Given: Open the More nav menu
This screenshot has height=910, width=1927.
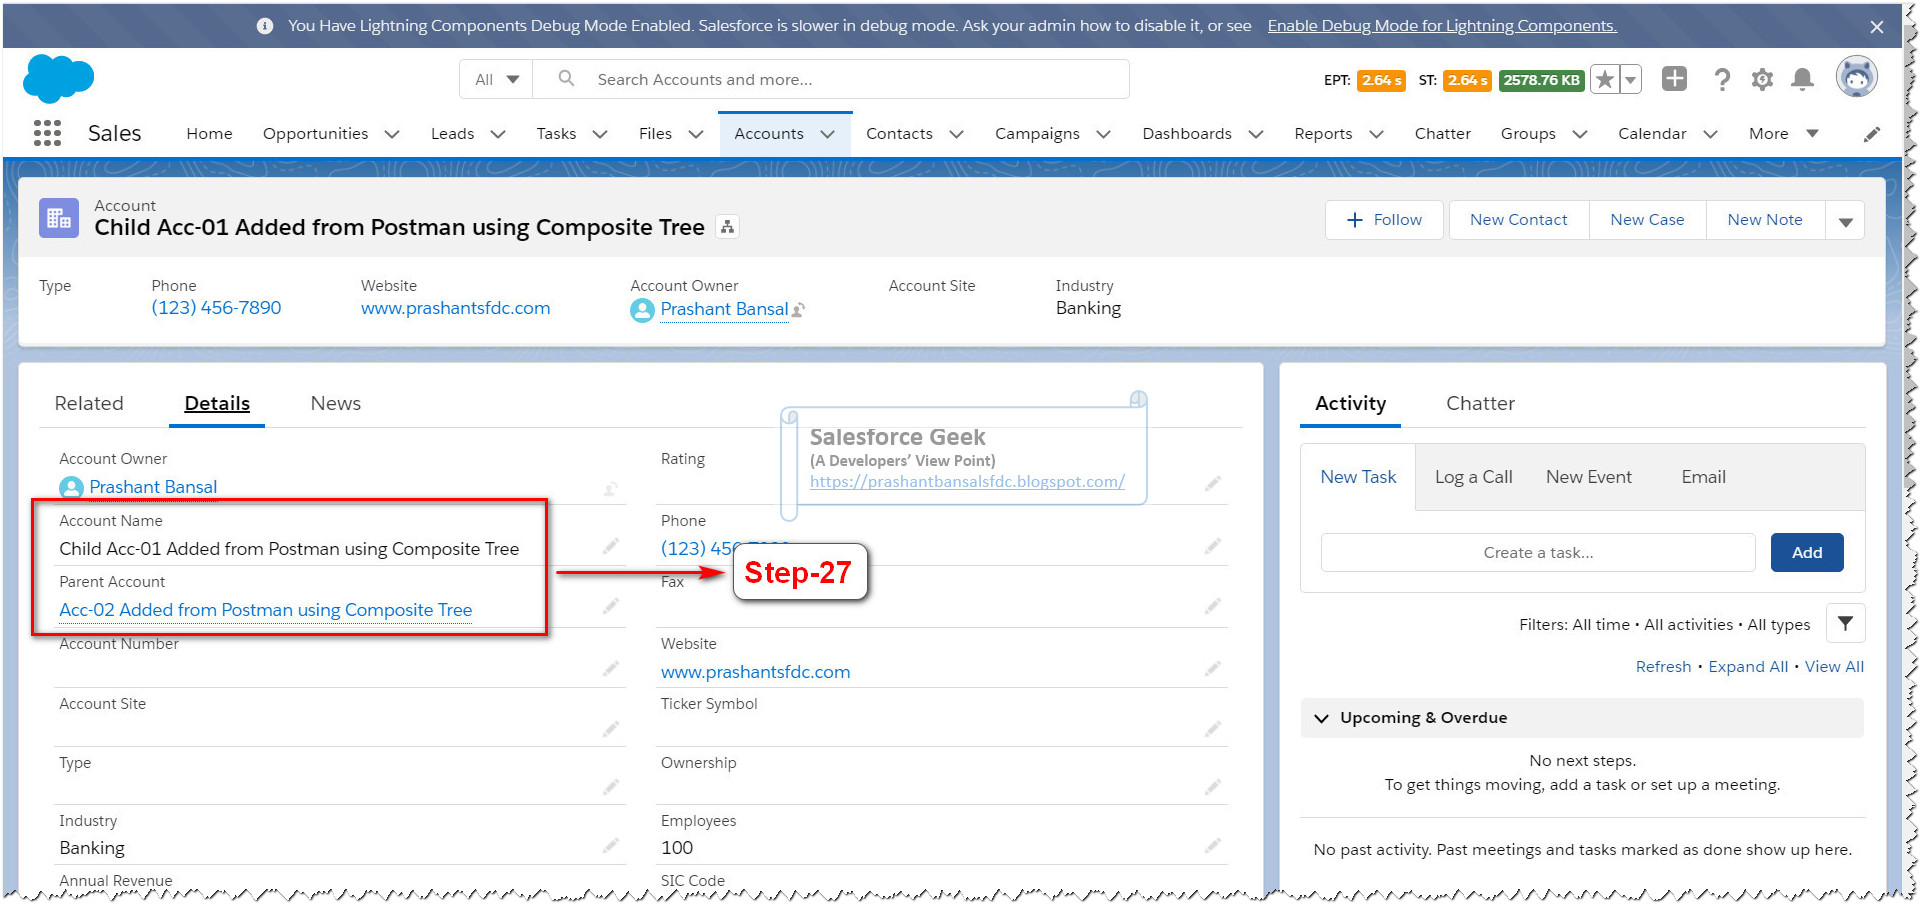Looking at the screenshot, I should pos(1783,134).
